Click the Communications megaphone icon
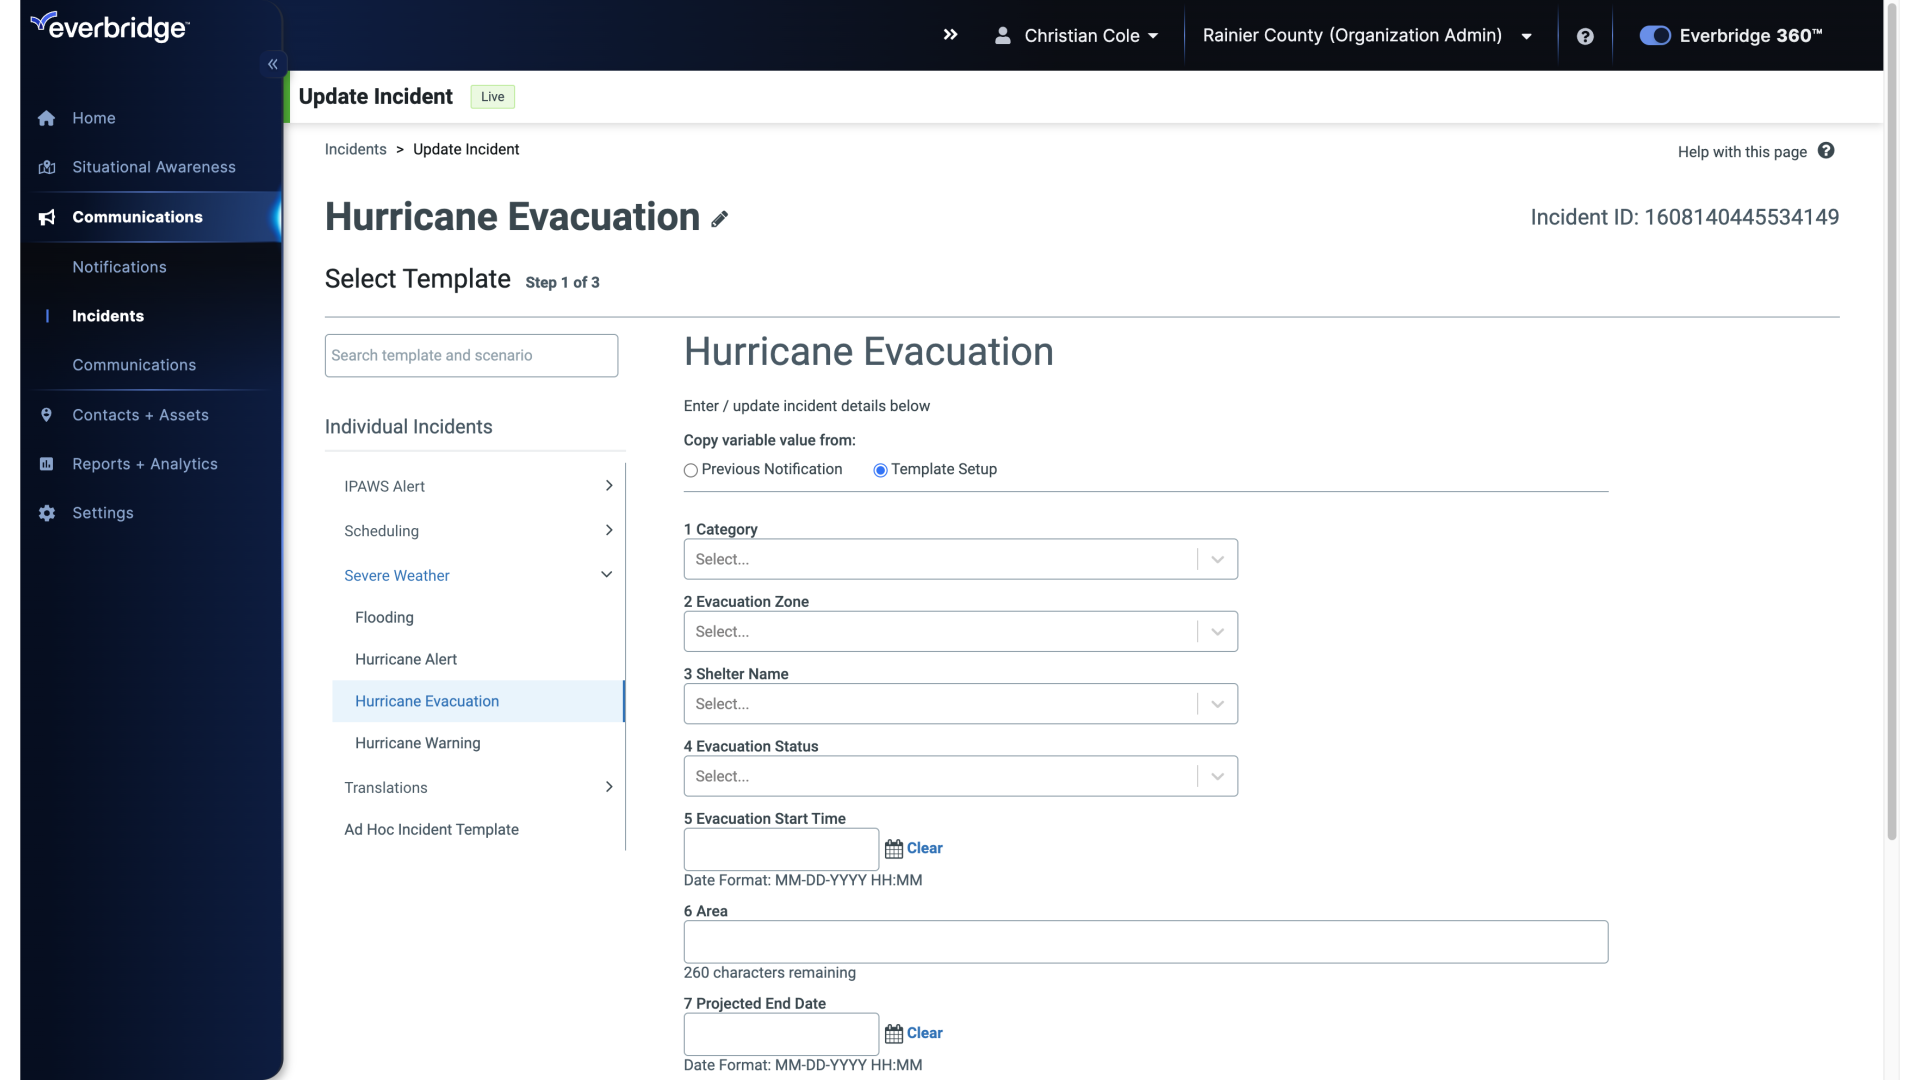 (46, 216)
